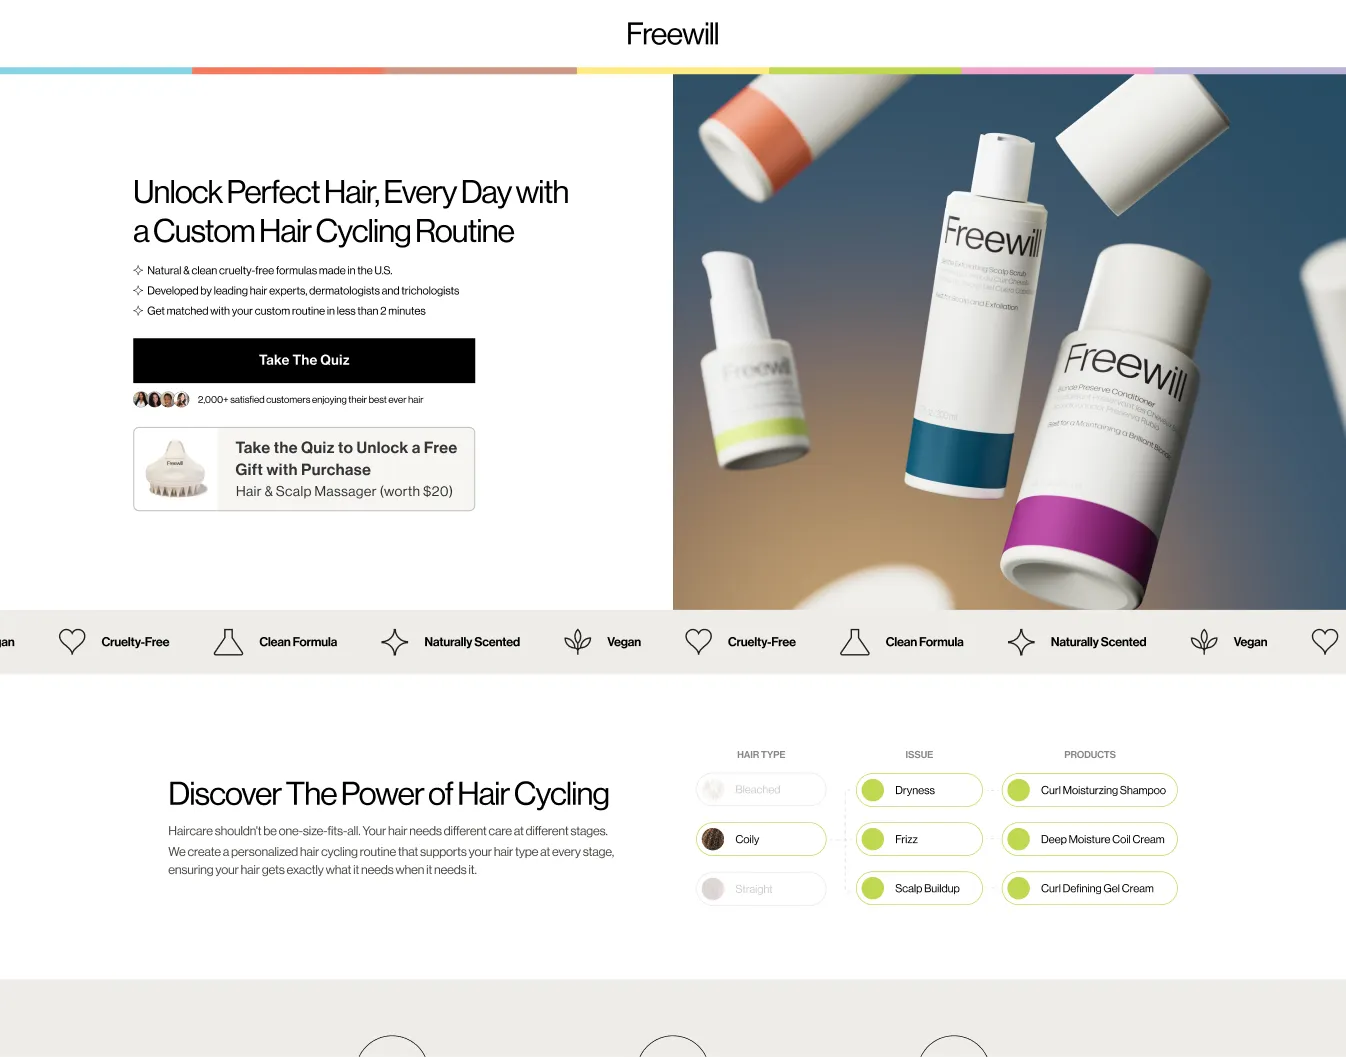The width and height of the screenshot is (1346, 1057).
Task: Click the Take The Quiz button
Action: (x=304, y=360)
